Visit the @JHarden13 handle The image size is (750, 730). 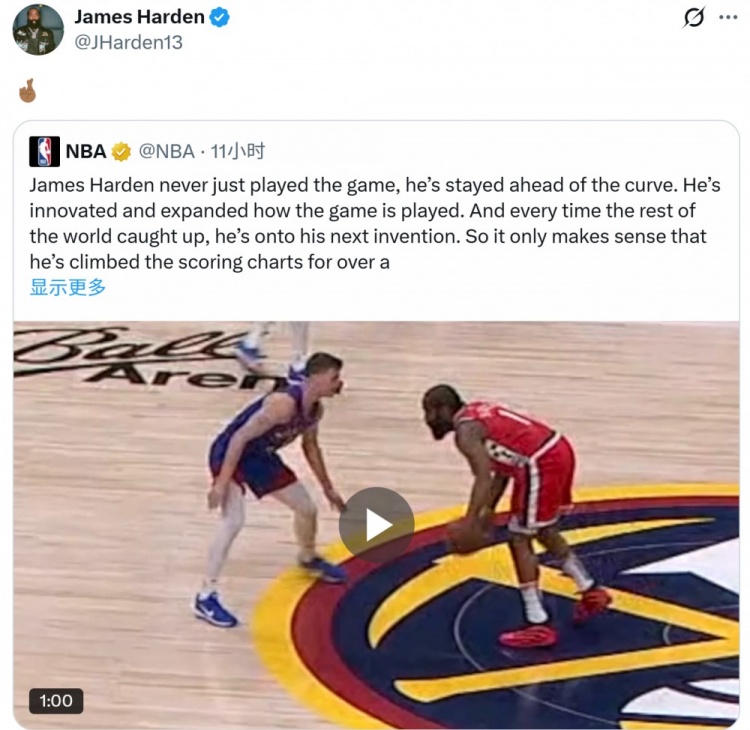click(x=128, y=42)
